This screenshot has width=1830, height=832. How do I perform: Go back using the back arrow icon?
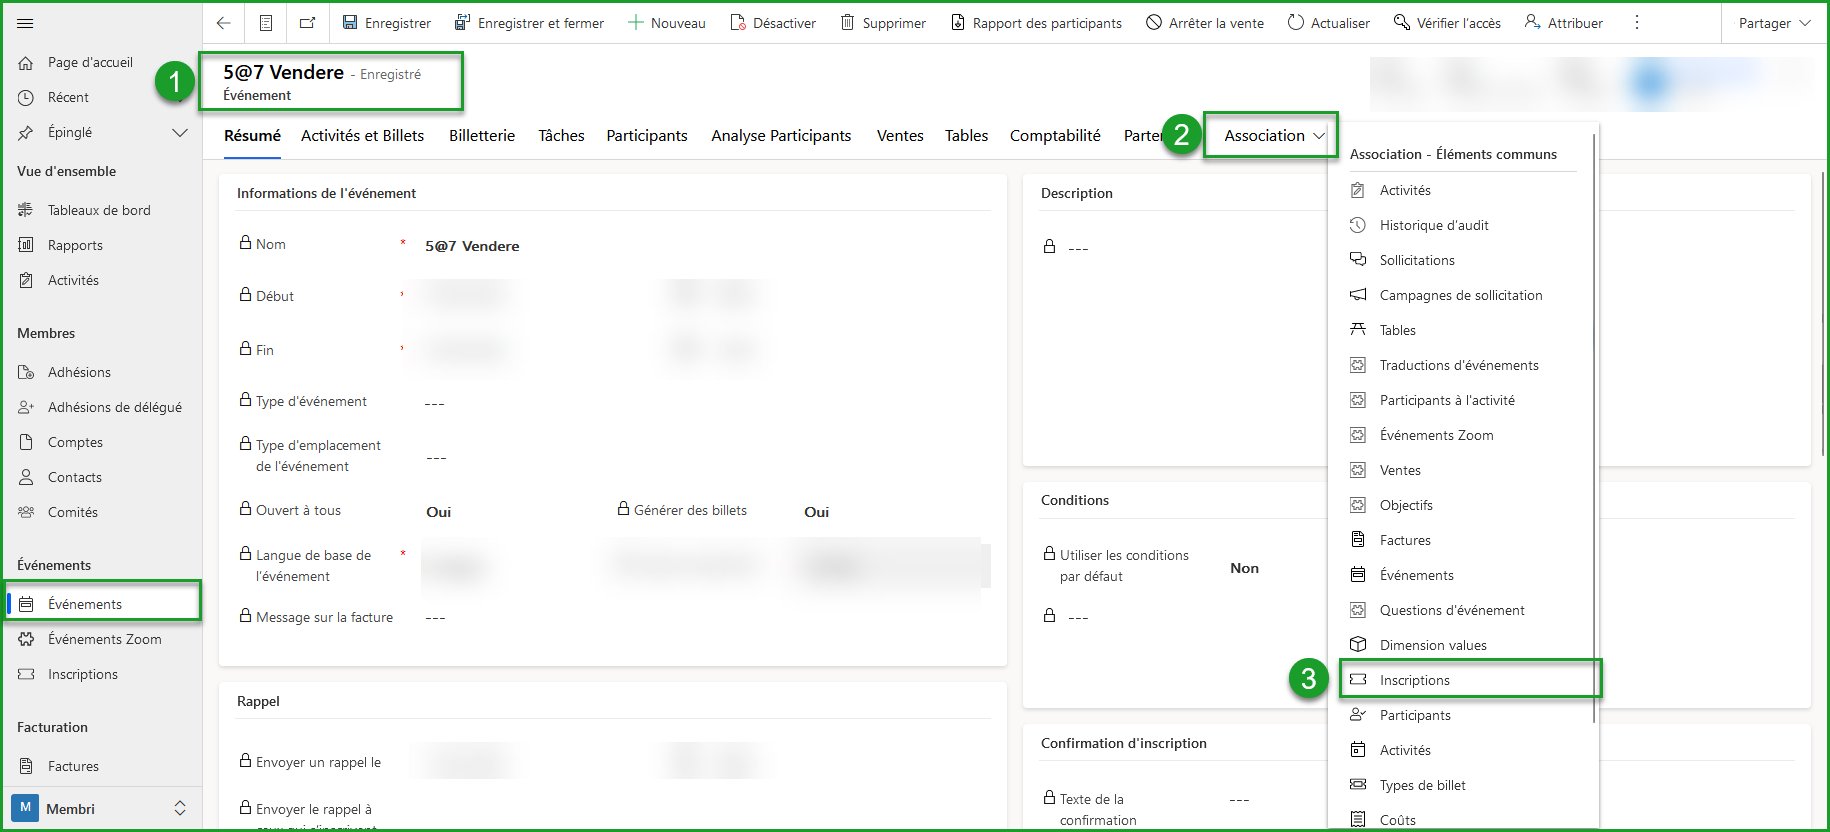pos(224,23)
